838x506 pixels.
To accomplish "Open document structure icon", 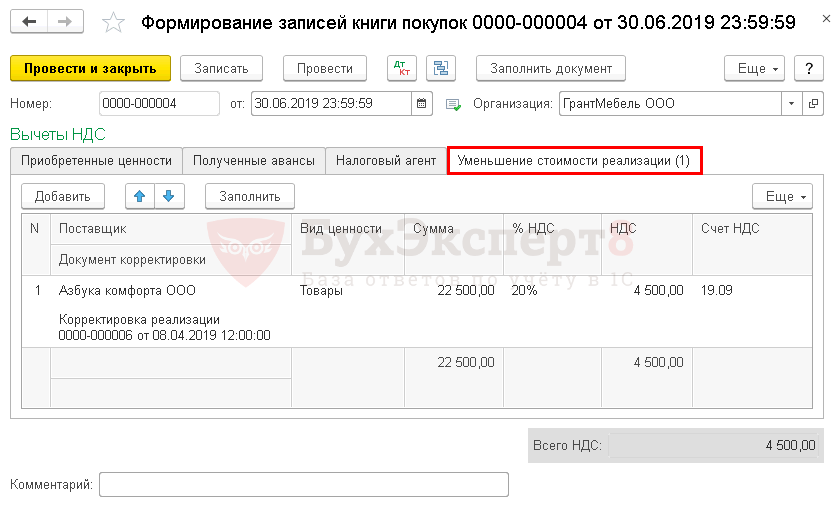I will pos(441,68).
